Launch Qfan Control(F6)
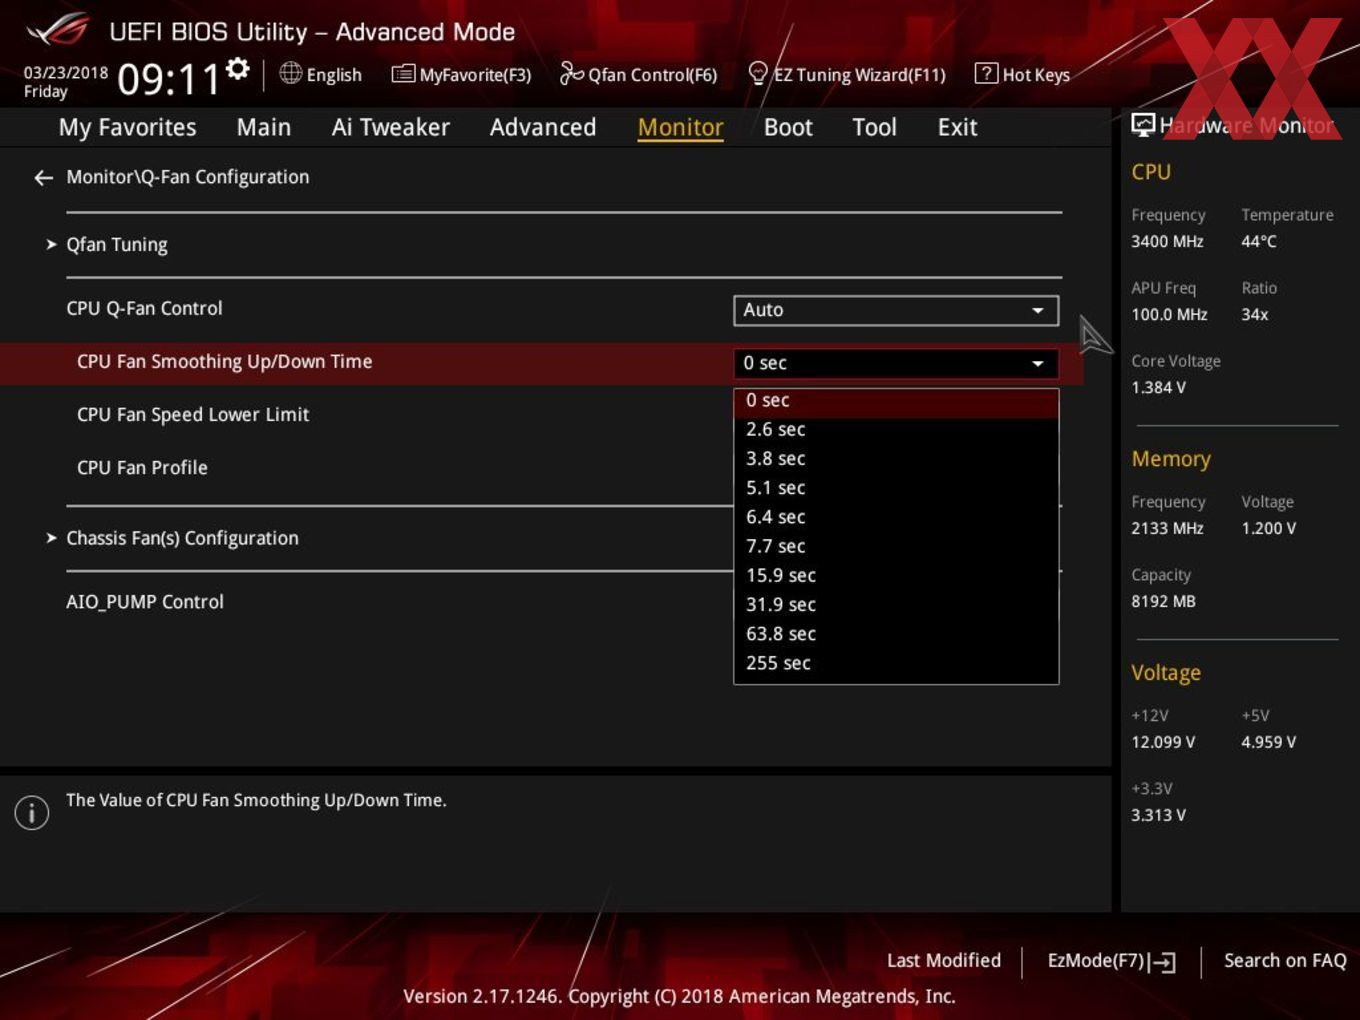This screenshot has height=1020, width=1360. point(638,74)
